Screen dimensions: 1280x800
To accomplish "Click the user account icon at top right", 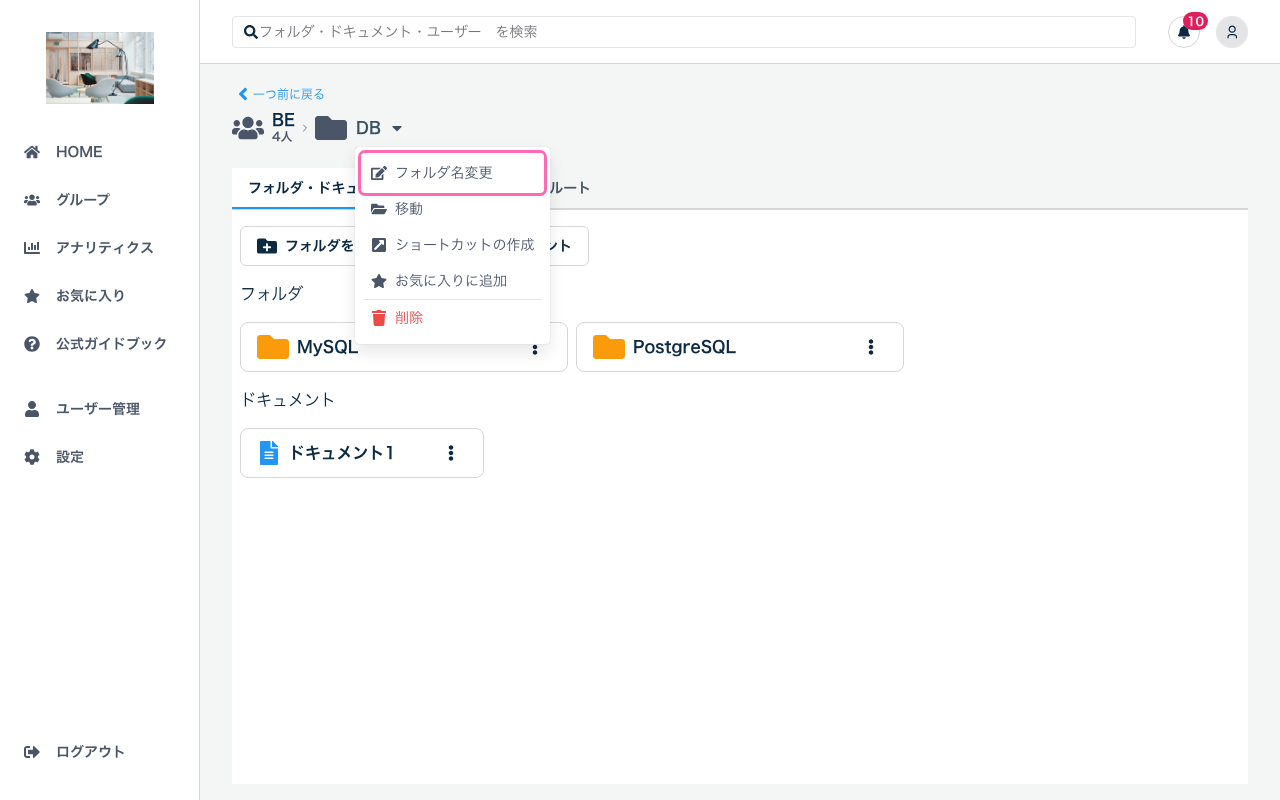I will click(1232, 32).
